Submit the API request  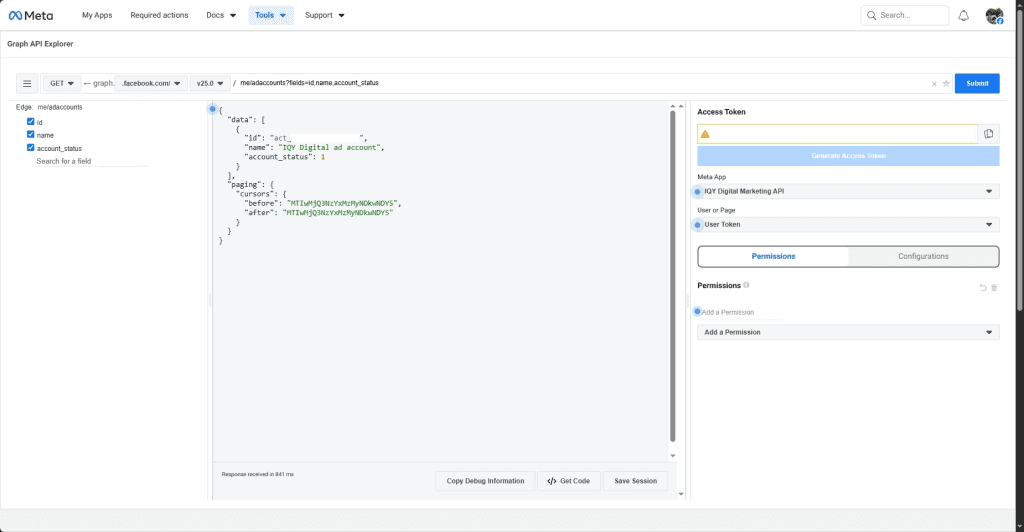point(977,84)
